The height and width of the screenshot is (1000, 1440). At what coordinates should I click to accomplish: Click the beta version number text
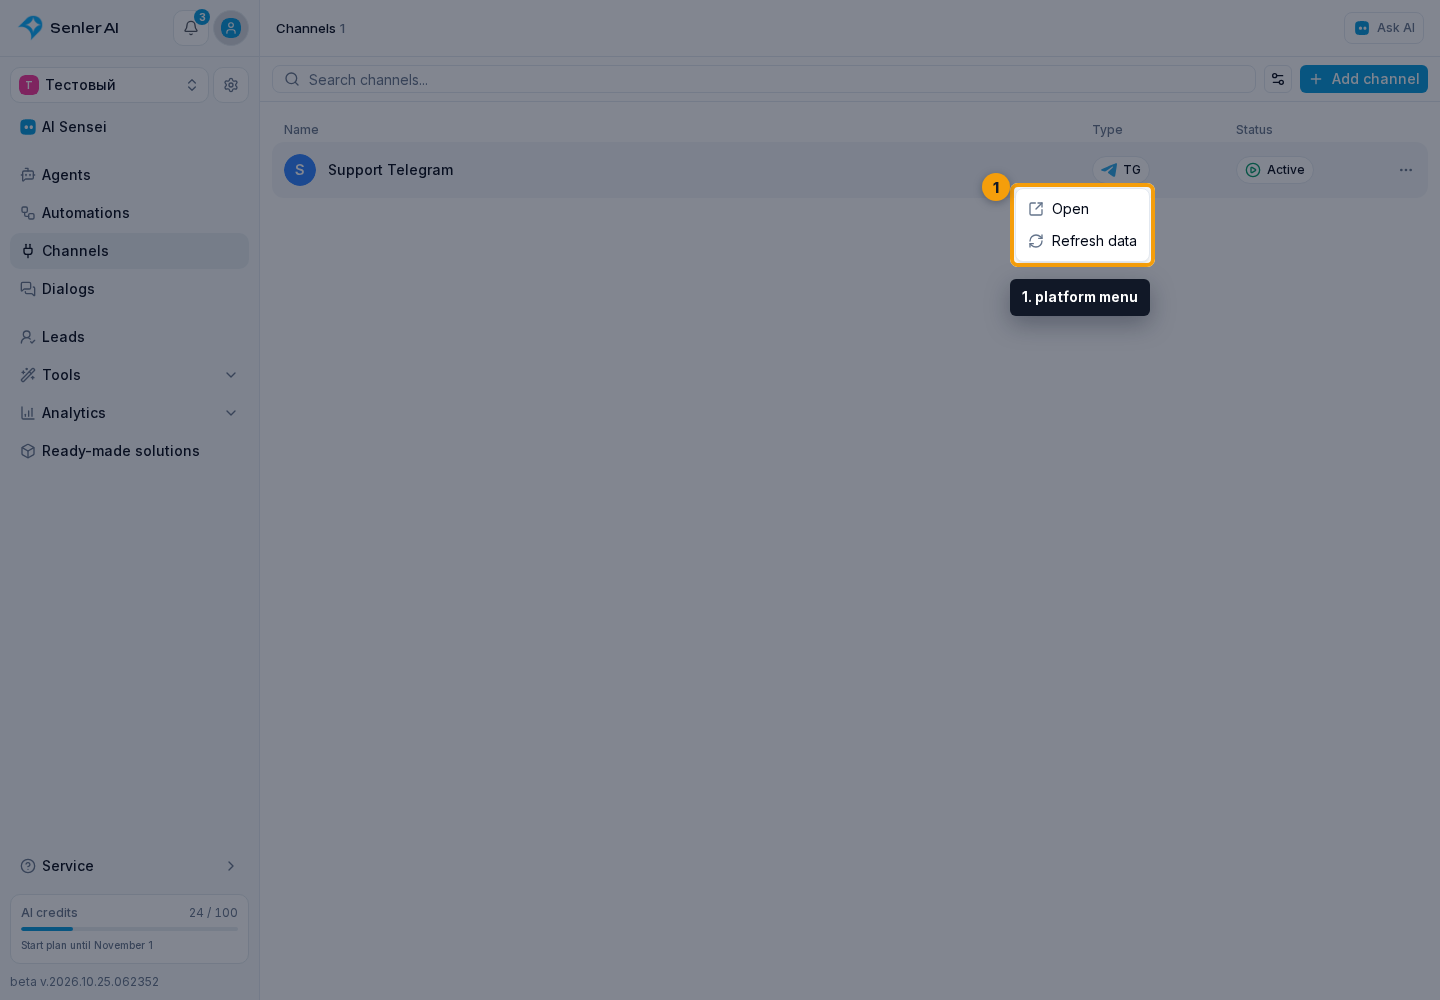pyautogui.click(x=85, y=982)
